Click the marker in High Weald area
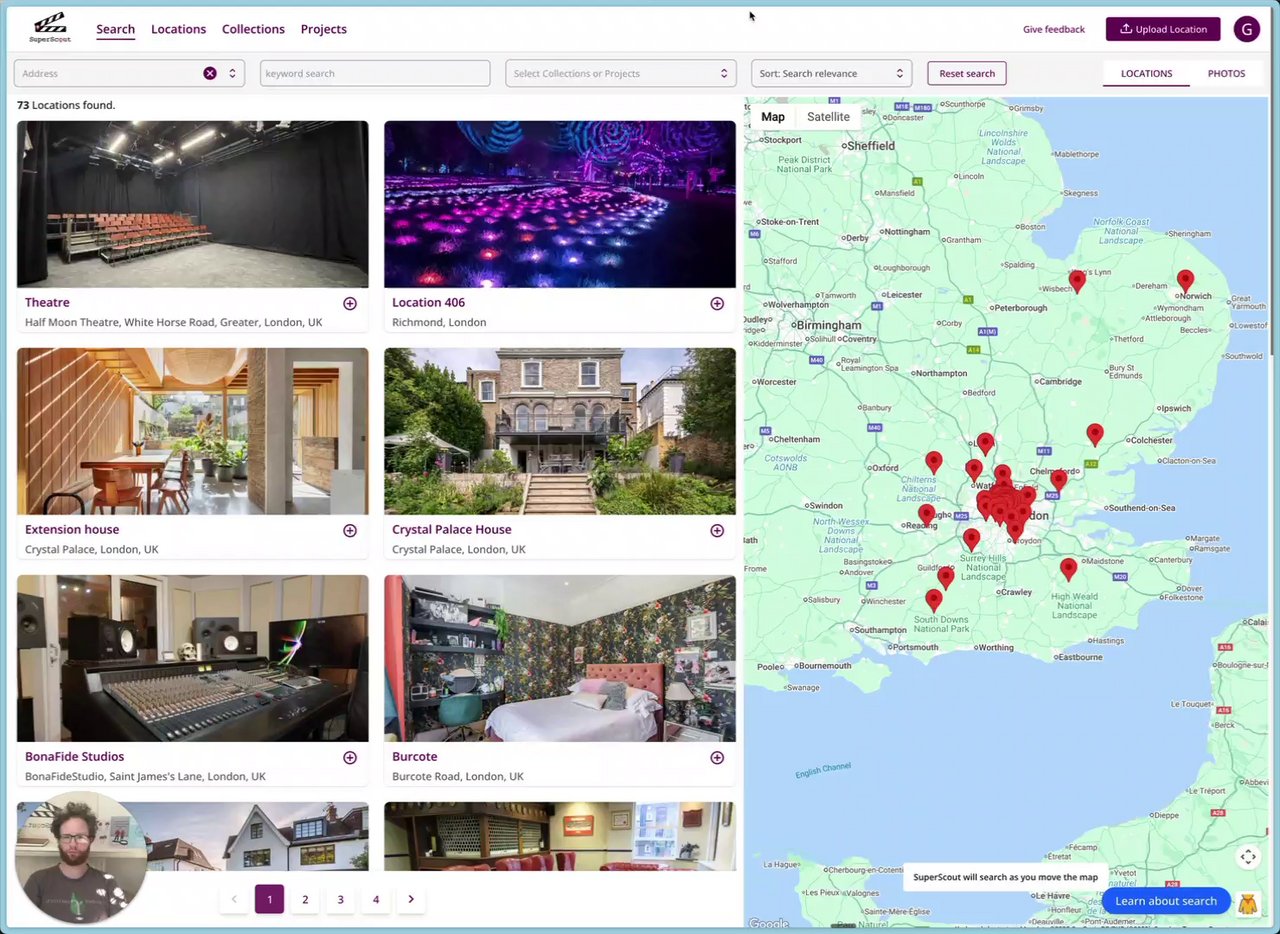Screen dimensions: 1280x934 [x=1068, y=570]
